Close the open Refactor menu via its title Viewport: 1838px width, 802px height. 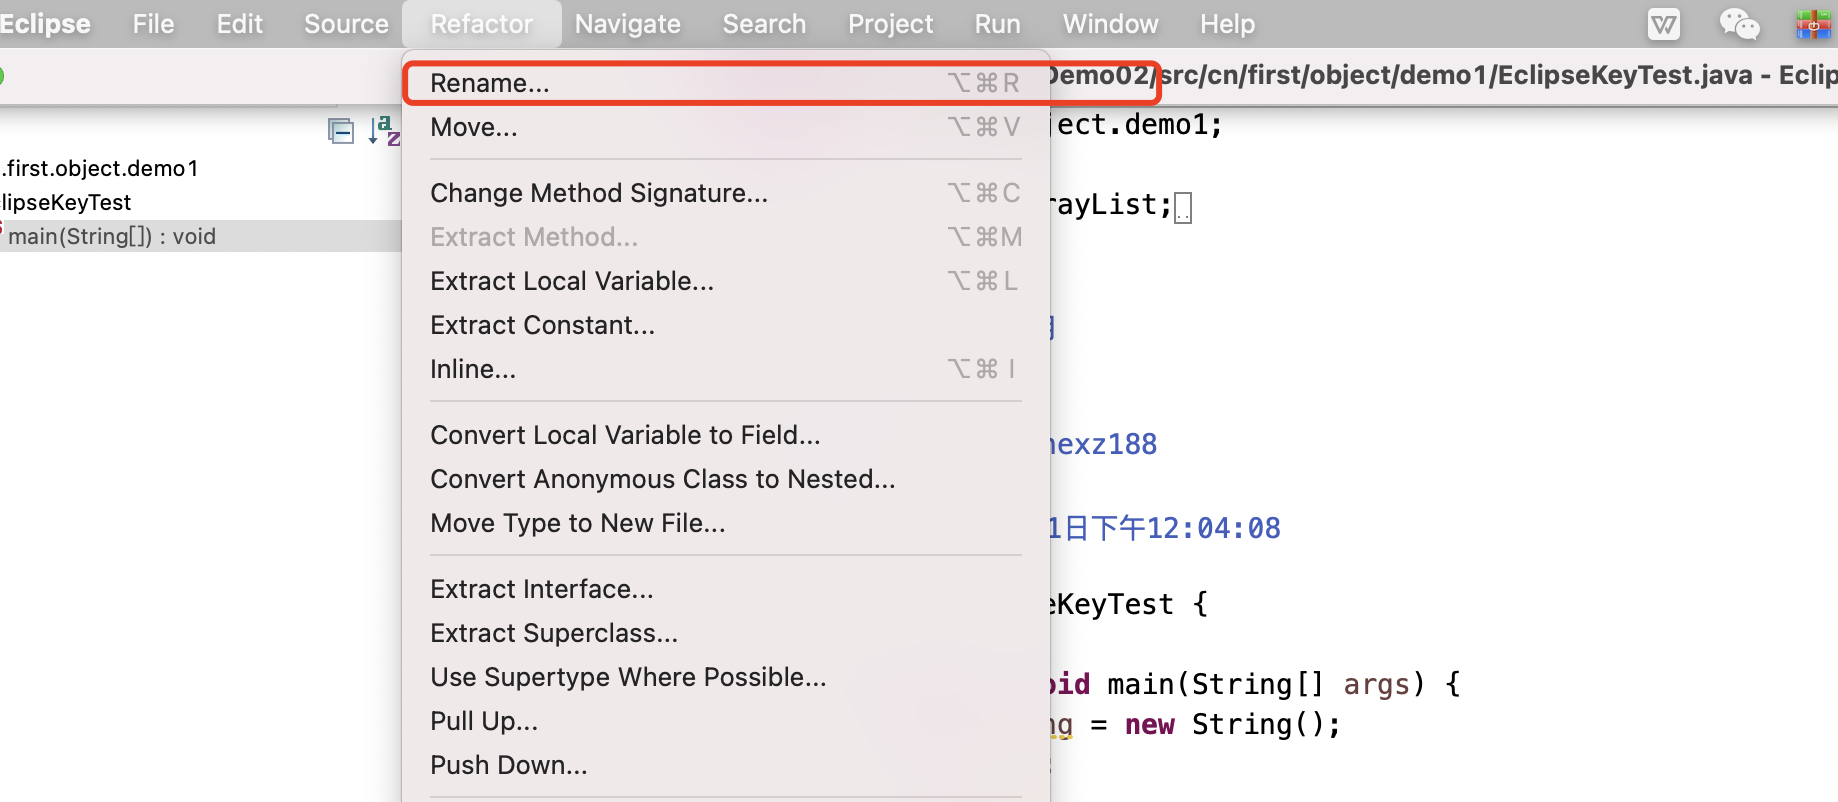click(482, 24)
